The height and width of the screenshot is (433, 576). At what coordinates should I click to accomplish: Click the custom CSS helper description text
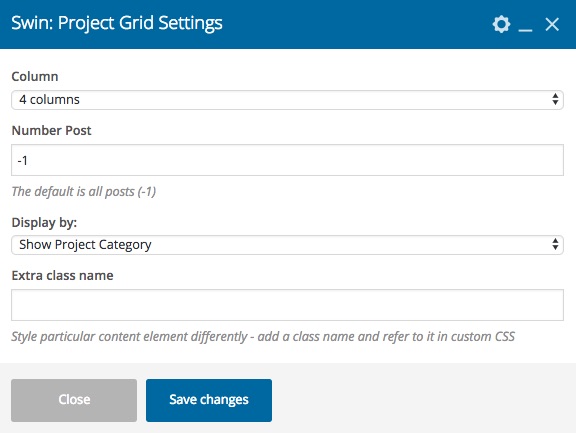263,336
